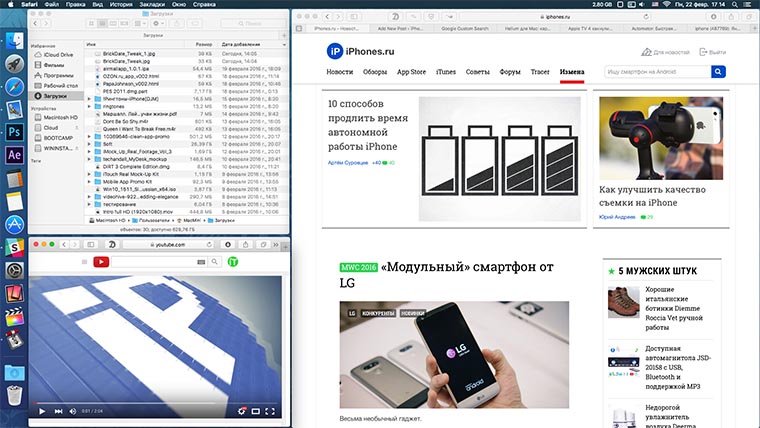The height and width of the screenshot is (428, 760).
Task: Click the YouTube video progress bar
Action: (x=155, y=402)
